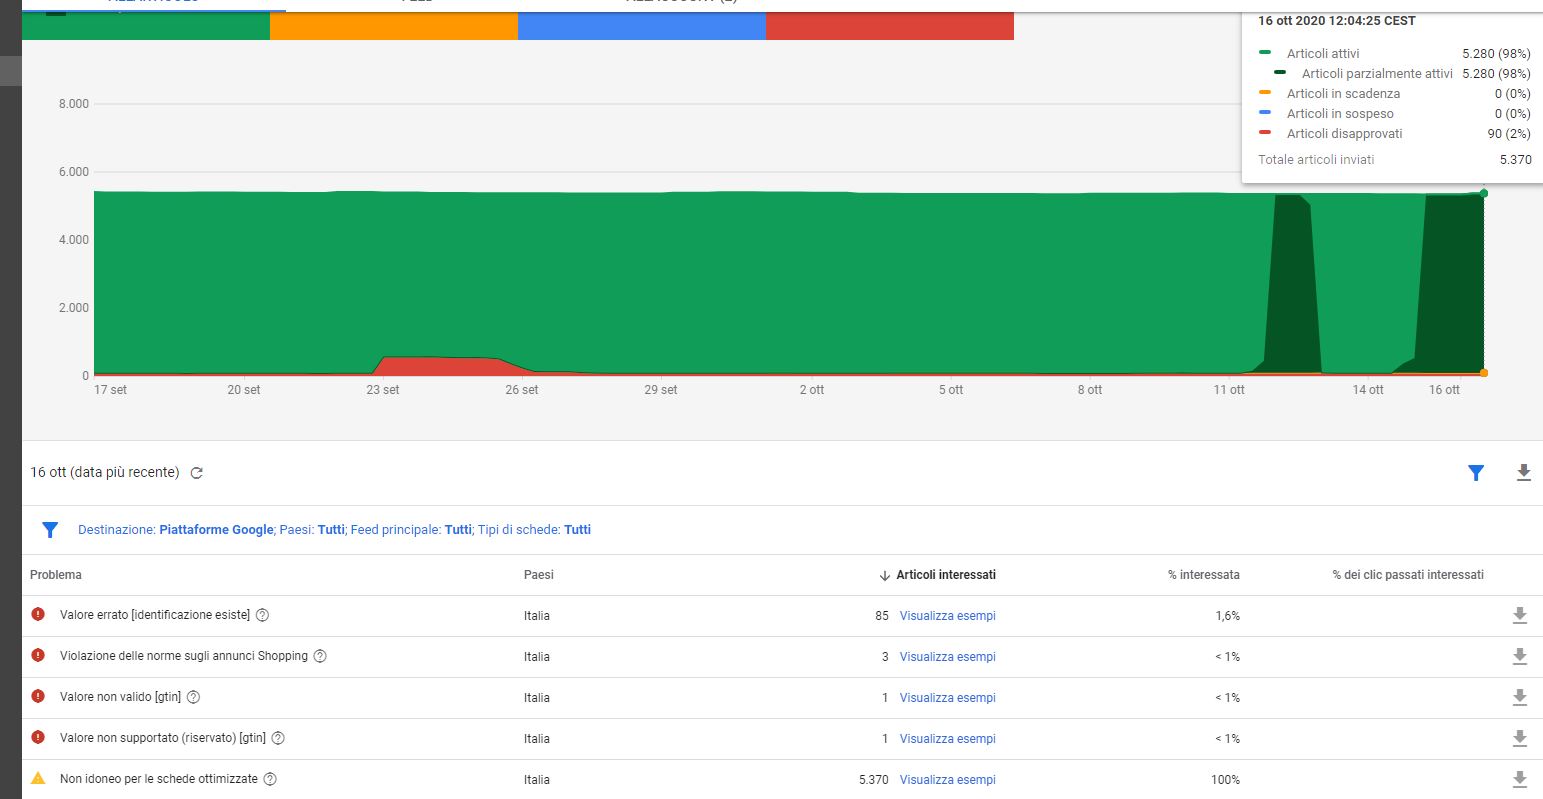Screen dimensions: 1543x799
Task: Click the Problema column header
Action: coord(56,575)
